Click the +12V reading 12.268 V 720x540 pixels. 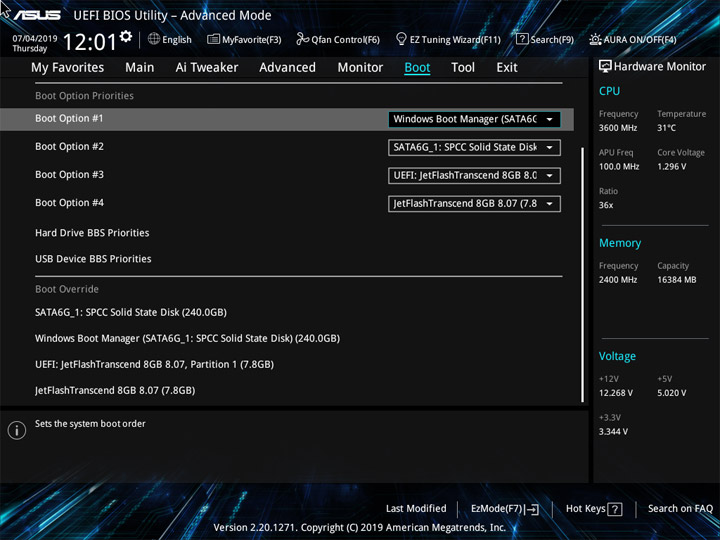coord(615,393)
